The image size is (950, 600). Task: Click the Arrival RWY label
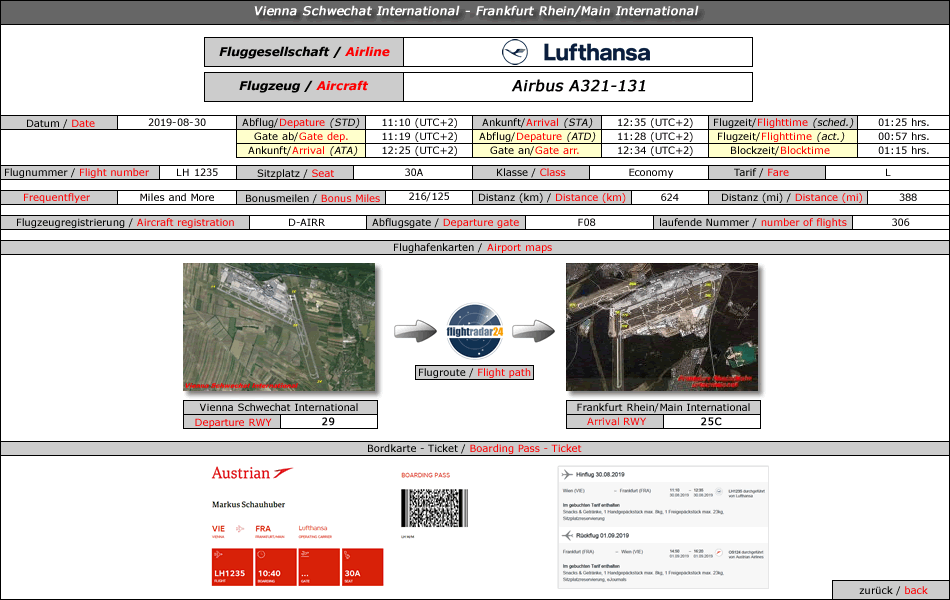[x=616, y=422]
